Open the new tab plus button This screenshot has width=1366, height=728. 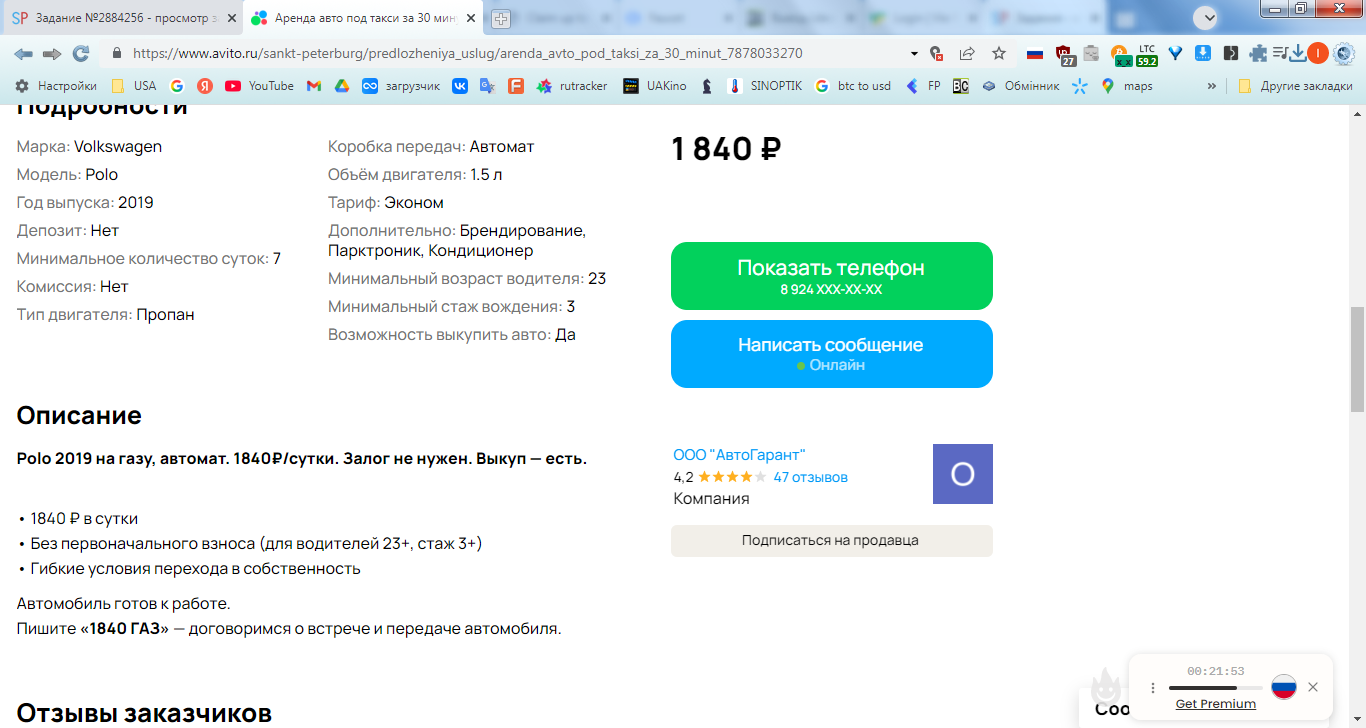501,19
